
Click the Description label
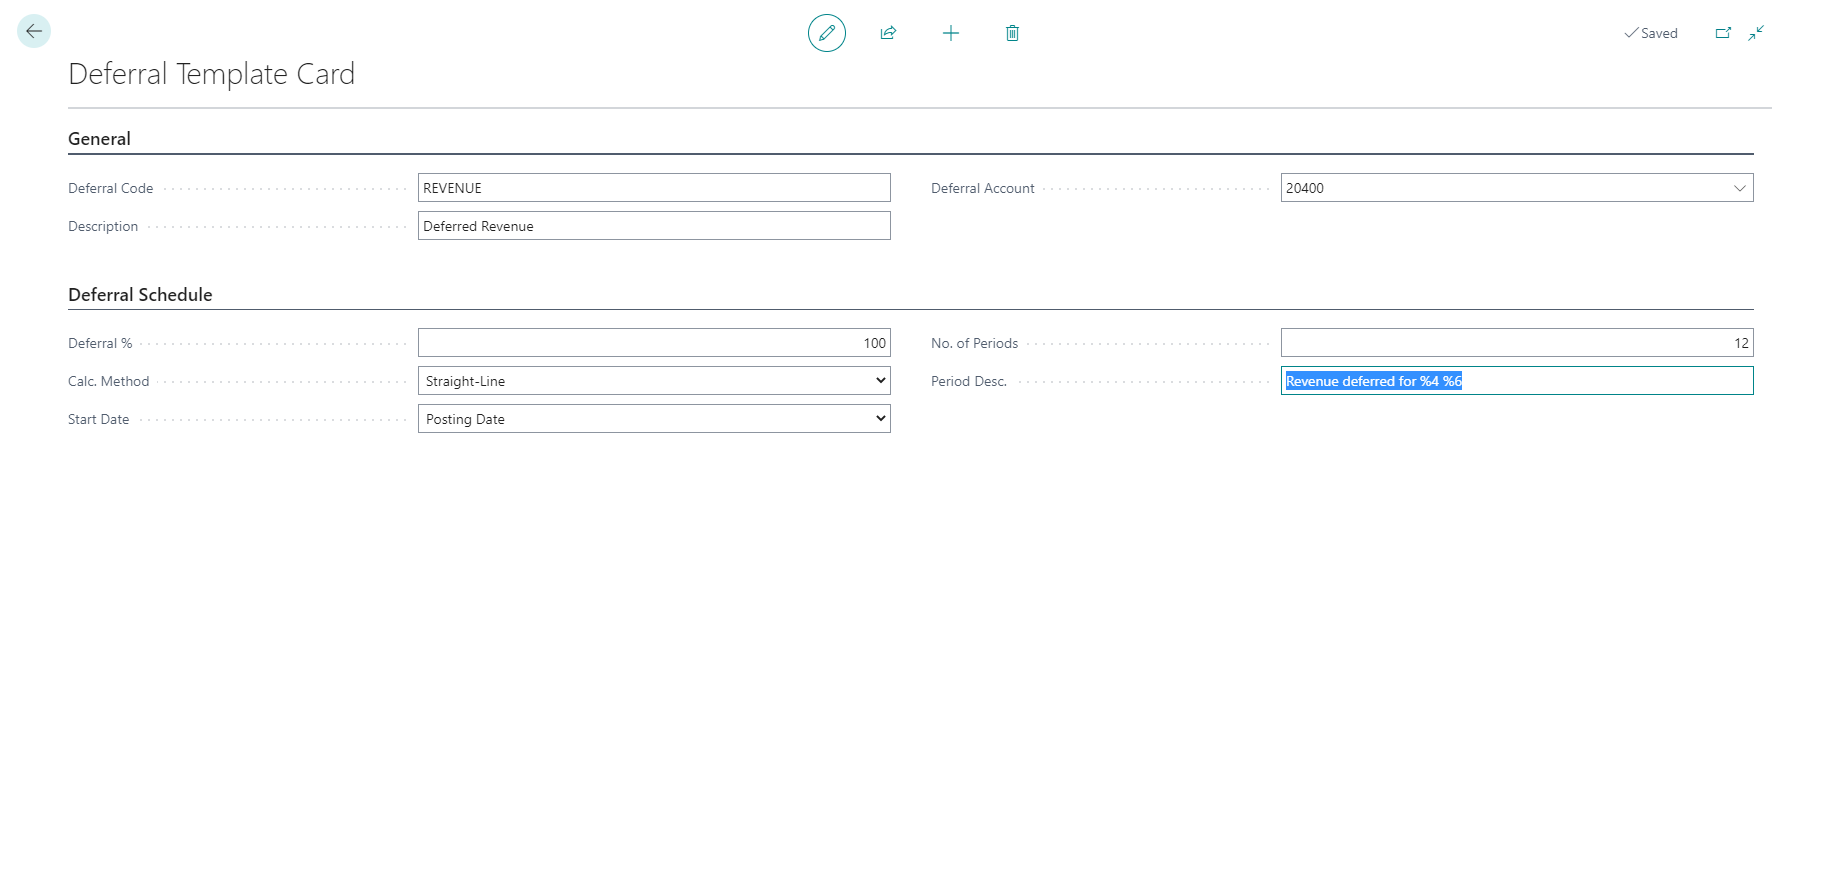click(103, 226)
